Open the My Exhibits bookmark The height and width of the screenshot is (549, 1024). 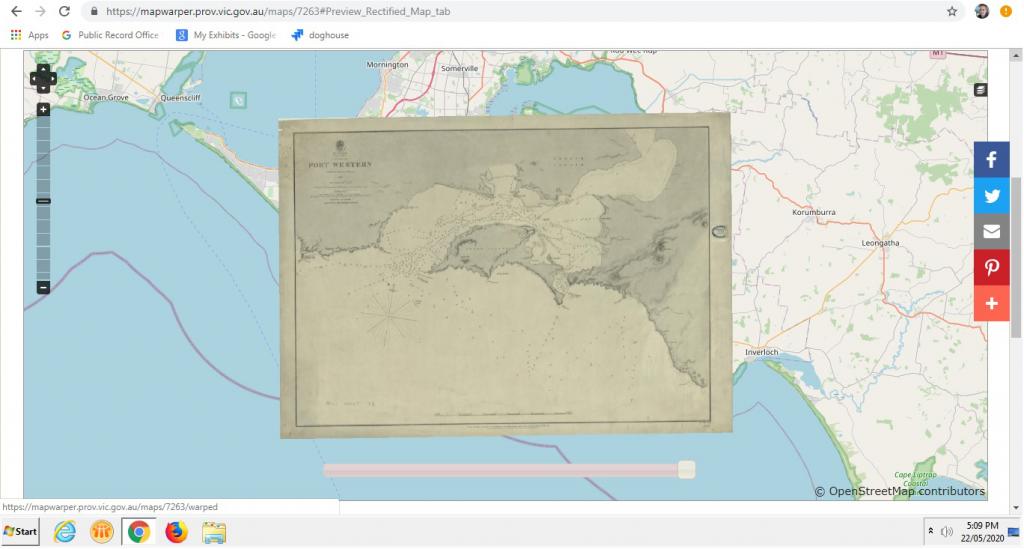click(x=228, y=35)
